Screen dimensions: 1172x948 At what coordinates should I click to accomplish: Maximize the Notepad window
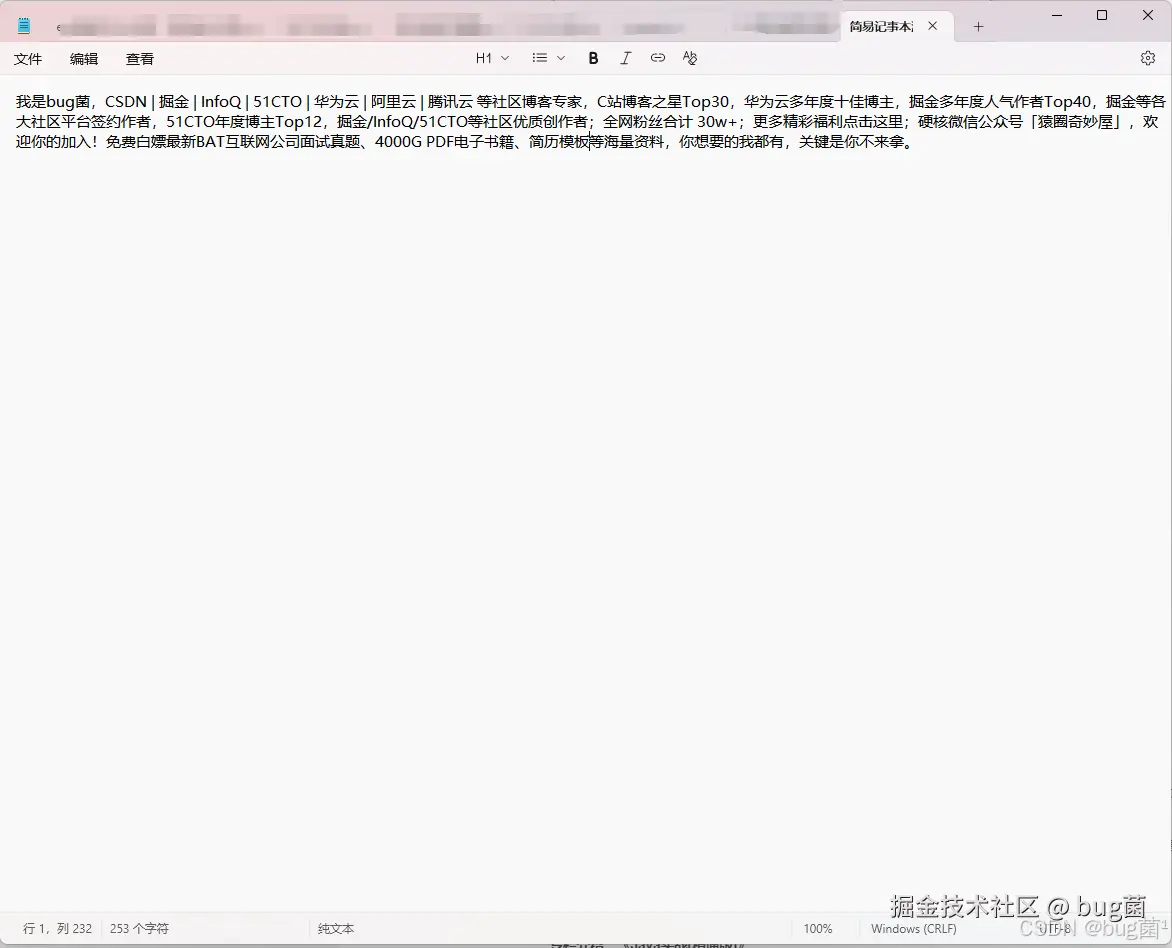(1102, 16)
